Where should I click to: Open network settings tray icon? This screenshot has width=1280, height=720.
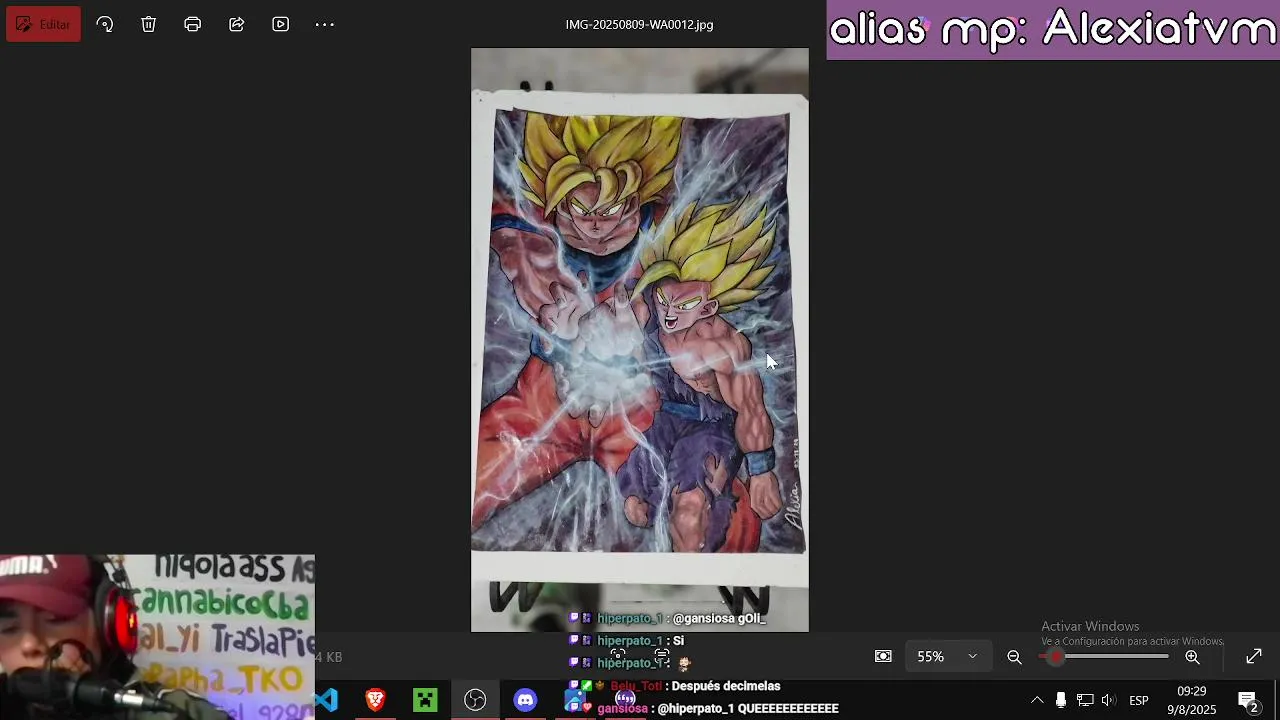1085,700
